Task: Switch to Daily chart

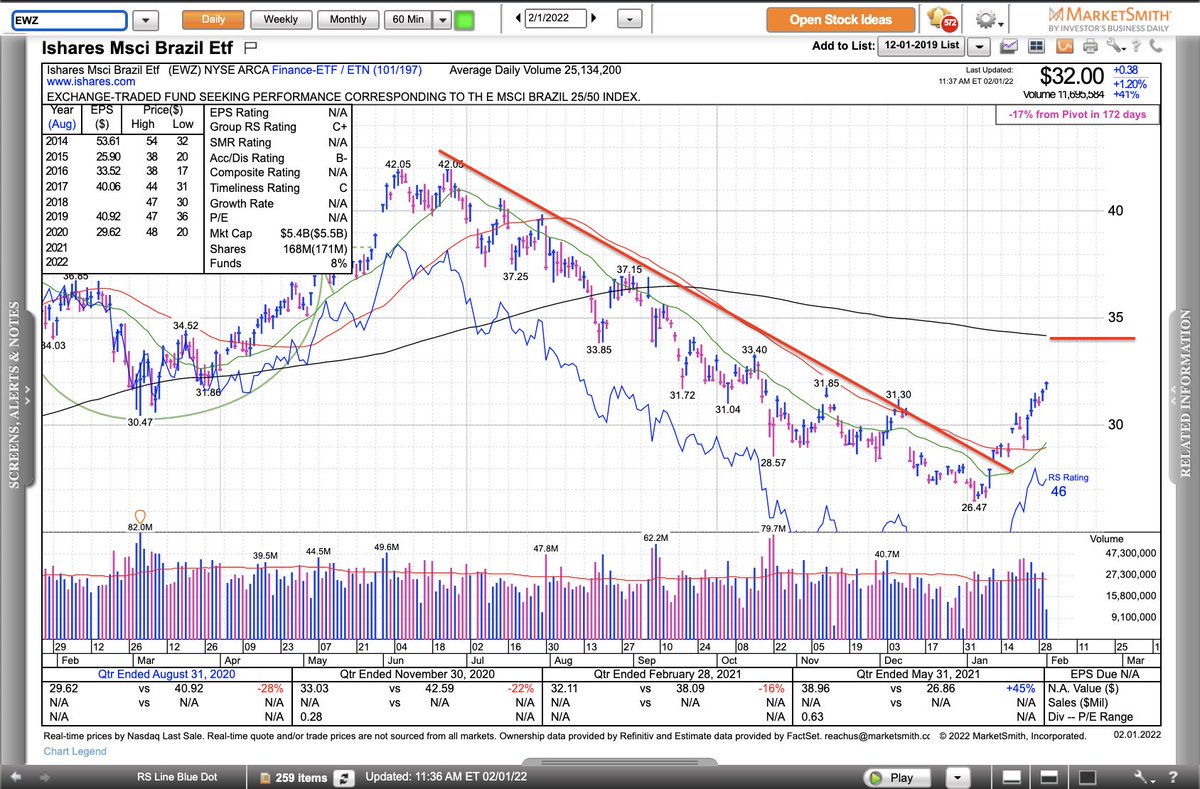Action: [x=214, y=19]
